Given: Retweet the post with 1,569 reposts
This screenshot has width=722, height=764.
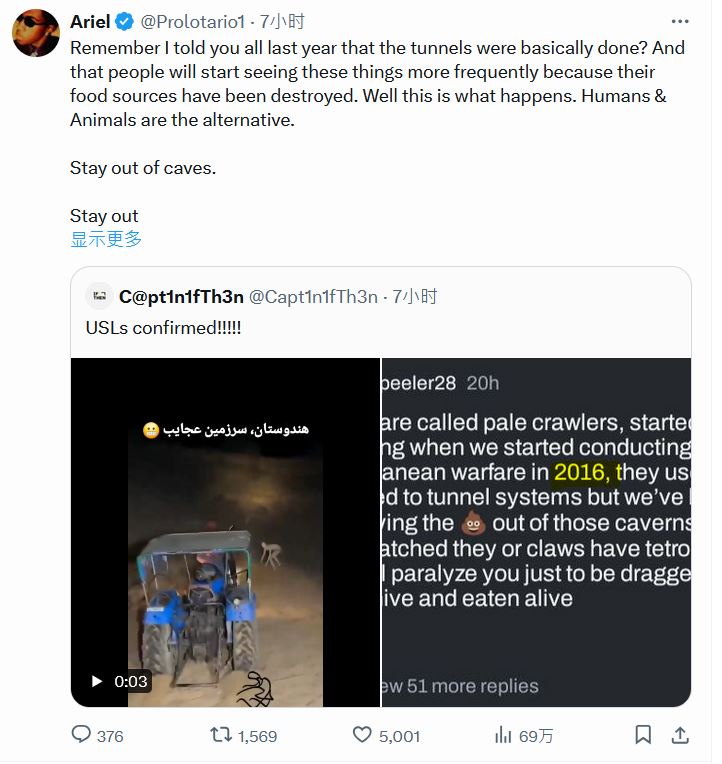Looking at the screenshot, I should [x=221, y=735].
